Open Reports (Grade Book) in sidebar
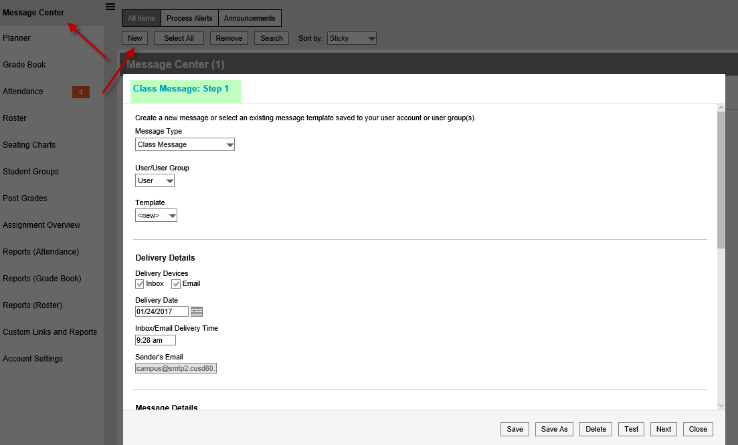The height and width of the screenshot is (445, 738). 42,278
